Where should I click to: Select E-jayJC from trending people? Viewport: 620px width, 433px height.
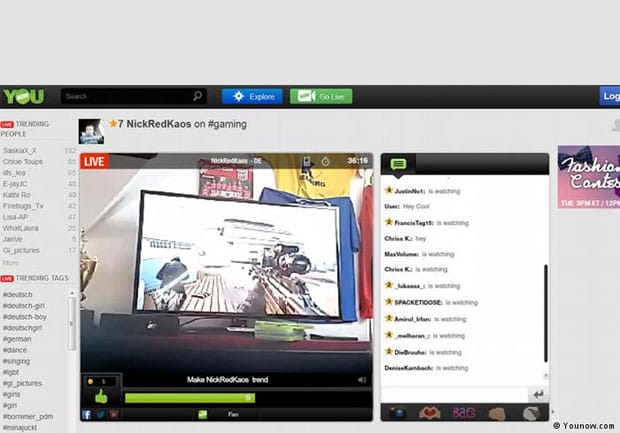pos(15,184)
